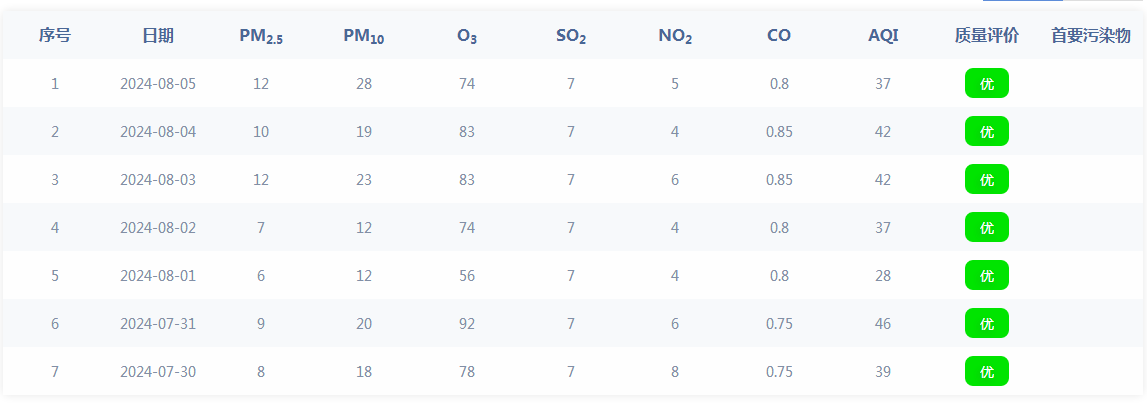Screen dimensions: 1147x403
Task: Click the SO2 column header
Action: pos(571,36)
